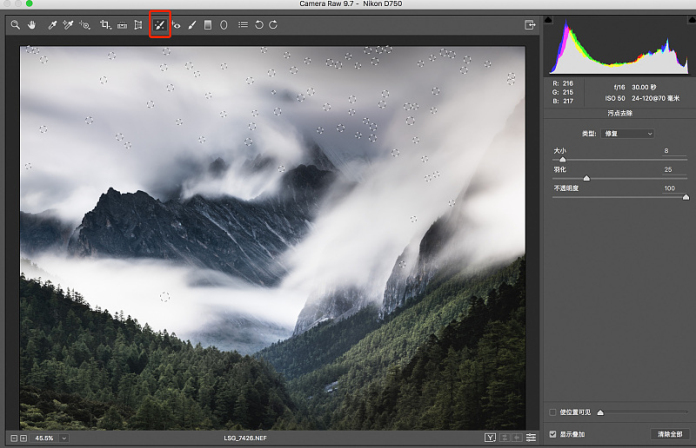Open the zoom level dropdown arrow

point(64,438)
